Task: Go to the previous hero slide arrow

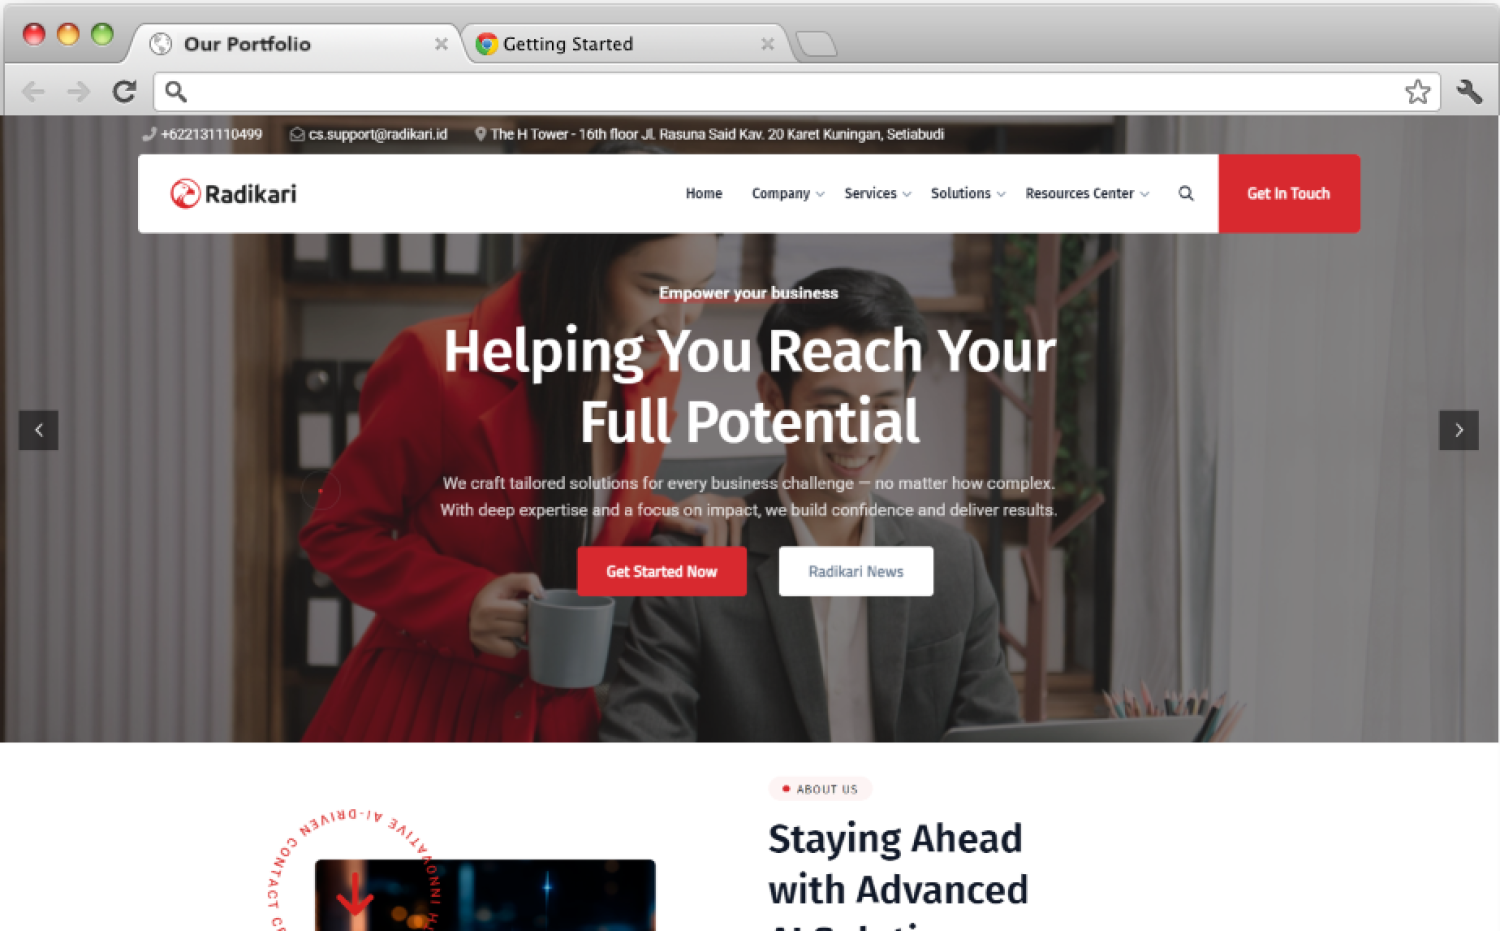Action: point(39,430)
